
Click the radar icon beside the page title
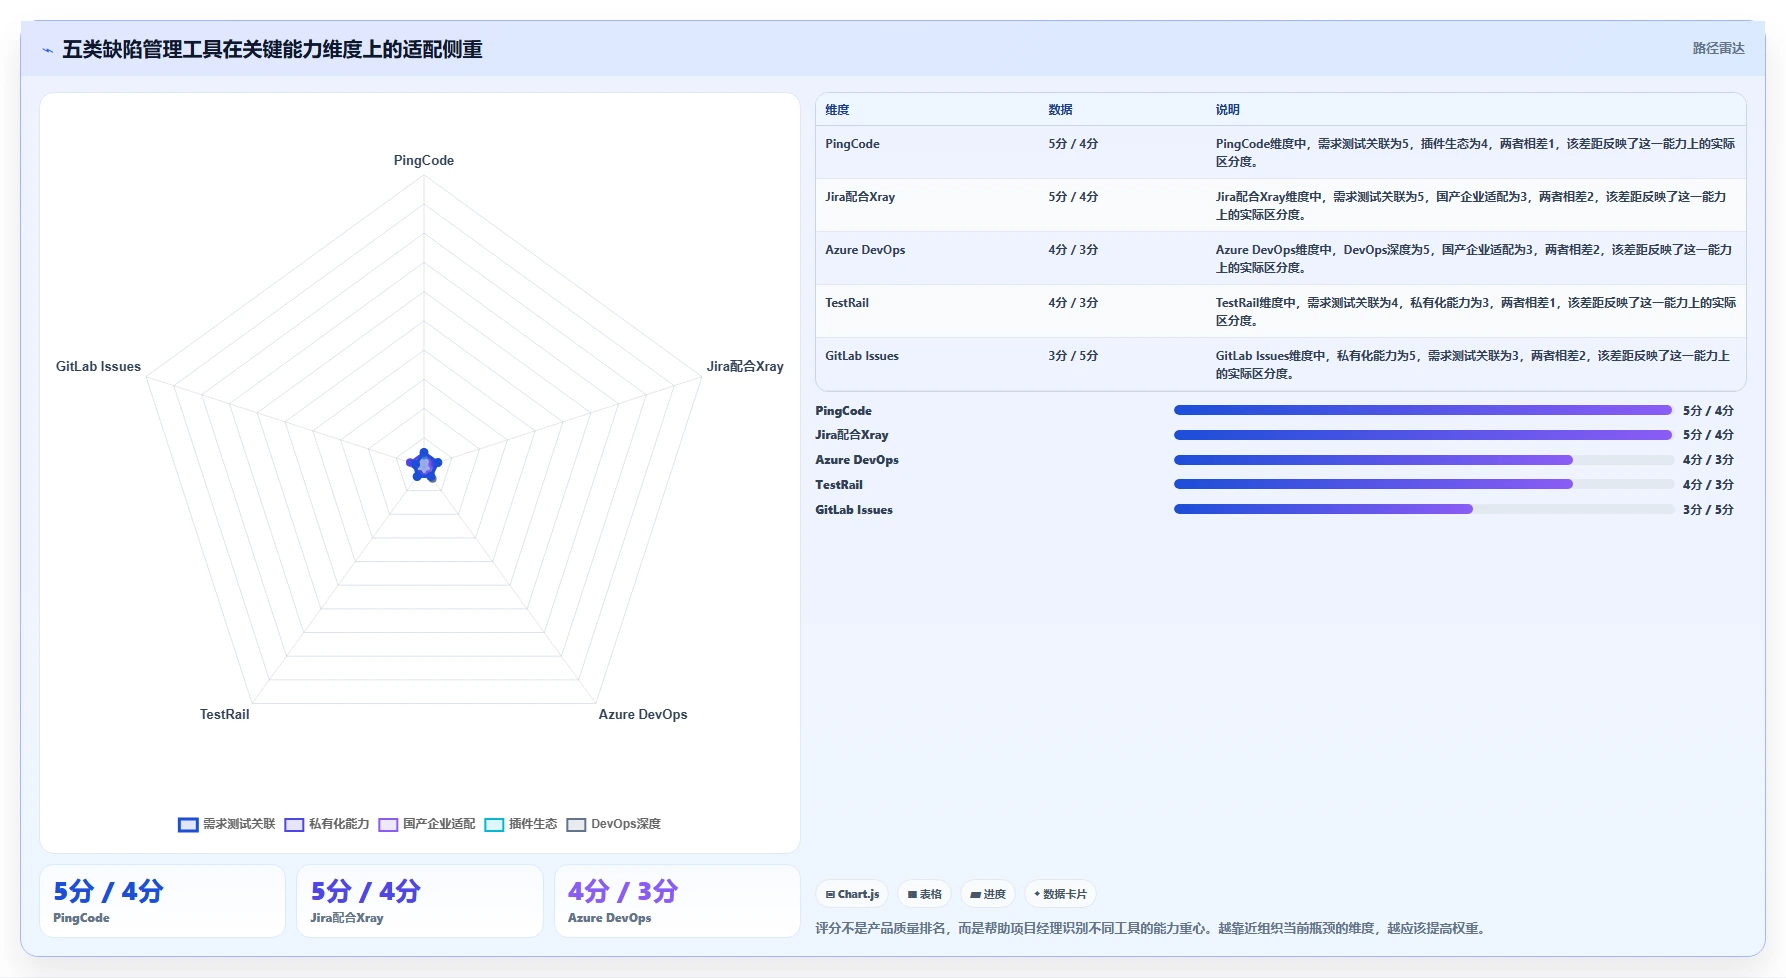[x=47, y=50]
